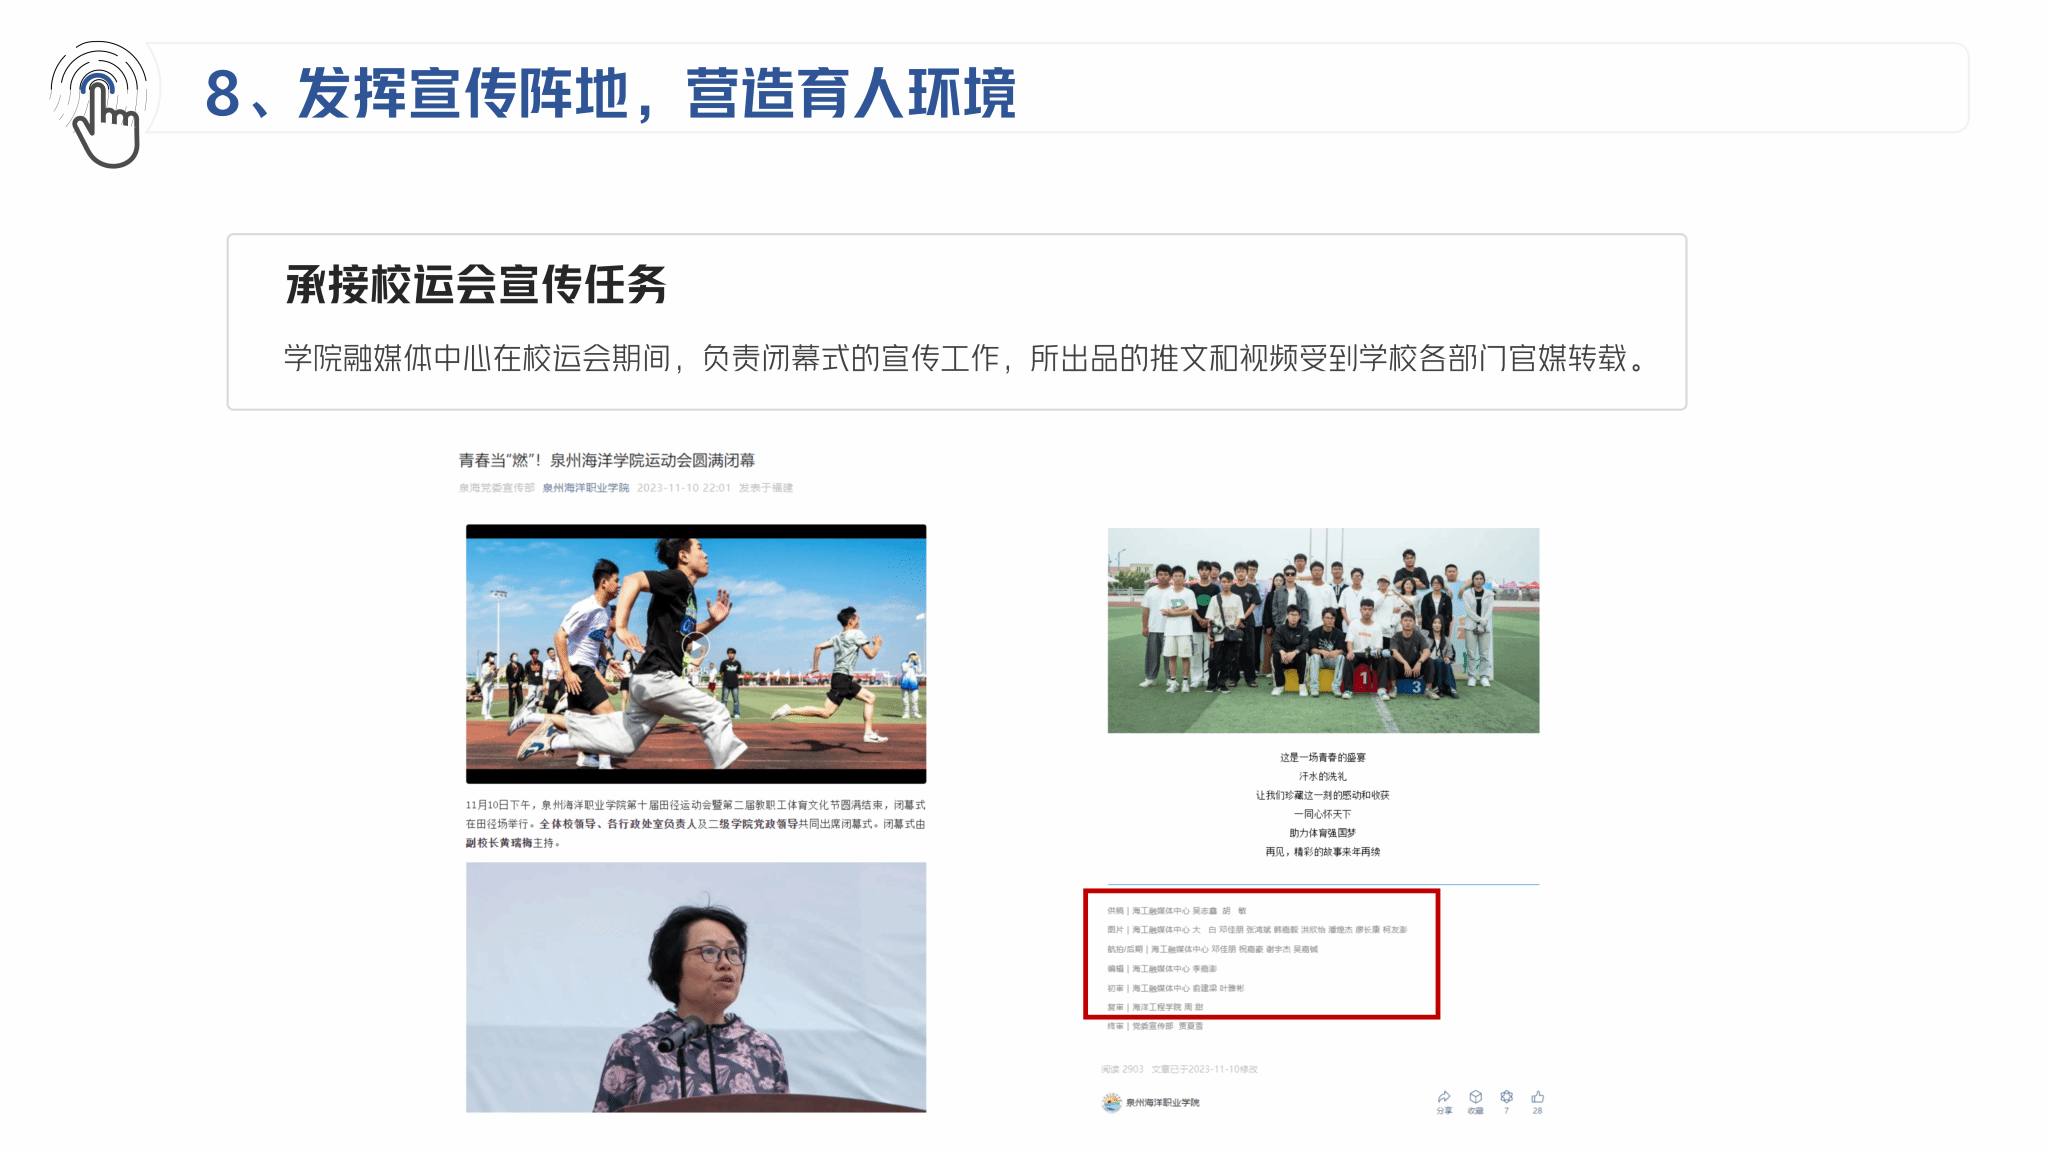Click the flower 'wow' icon showing 7

coord(1507,1097)
